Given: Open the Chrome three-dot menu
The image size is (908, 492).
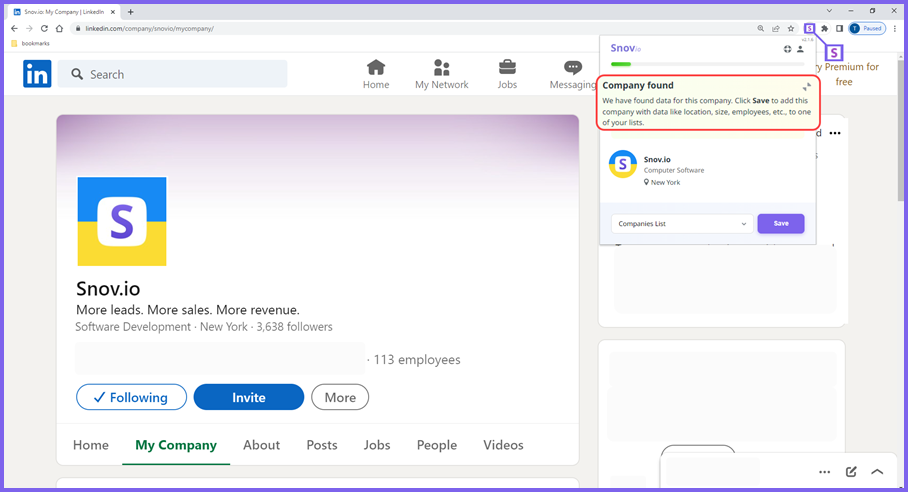Looking at the screenshot, I should click(895, 28).
